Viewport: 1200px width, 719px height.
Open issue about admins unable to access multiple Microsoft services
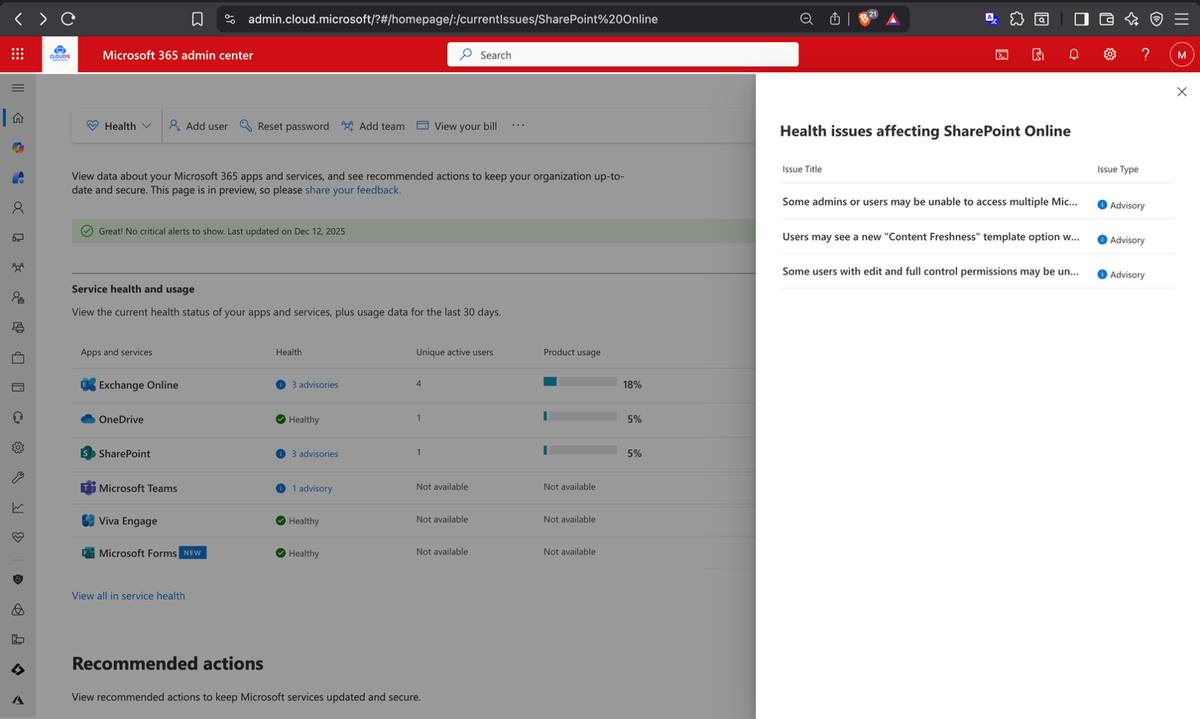[930, 202]
